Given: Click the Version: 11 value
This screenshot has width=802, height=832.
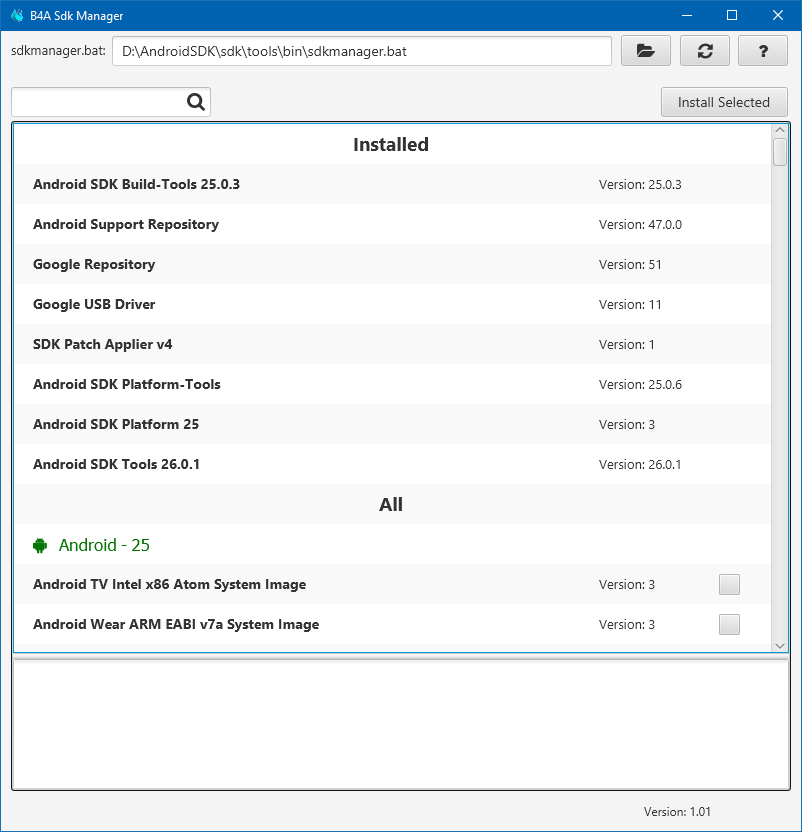Looking at the screenshot, I should coord(630,305).
